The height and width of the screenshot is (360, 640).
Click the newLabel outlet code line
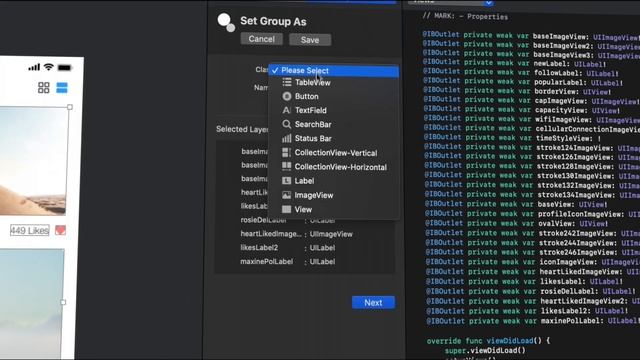[513, 64]
